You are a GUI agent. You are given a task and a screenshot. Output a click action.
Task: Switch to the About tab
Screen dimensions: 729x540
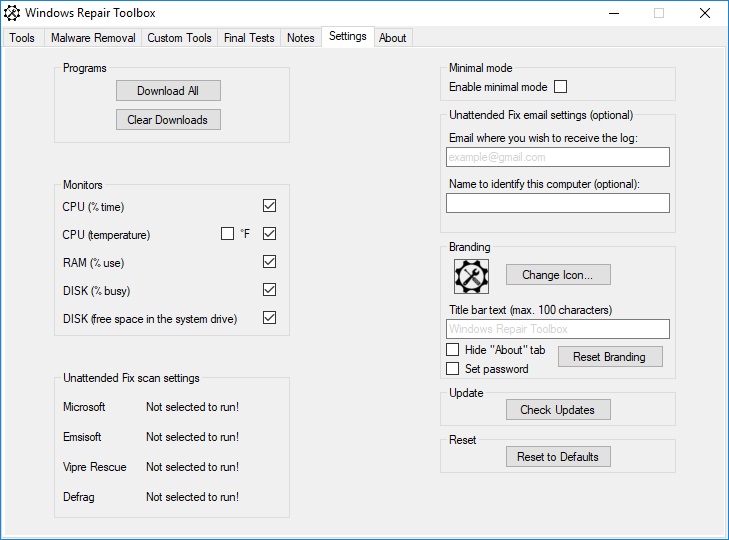pos(392,38)
